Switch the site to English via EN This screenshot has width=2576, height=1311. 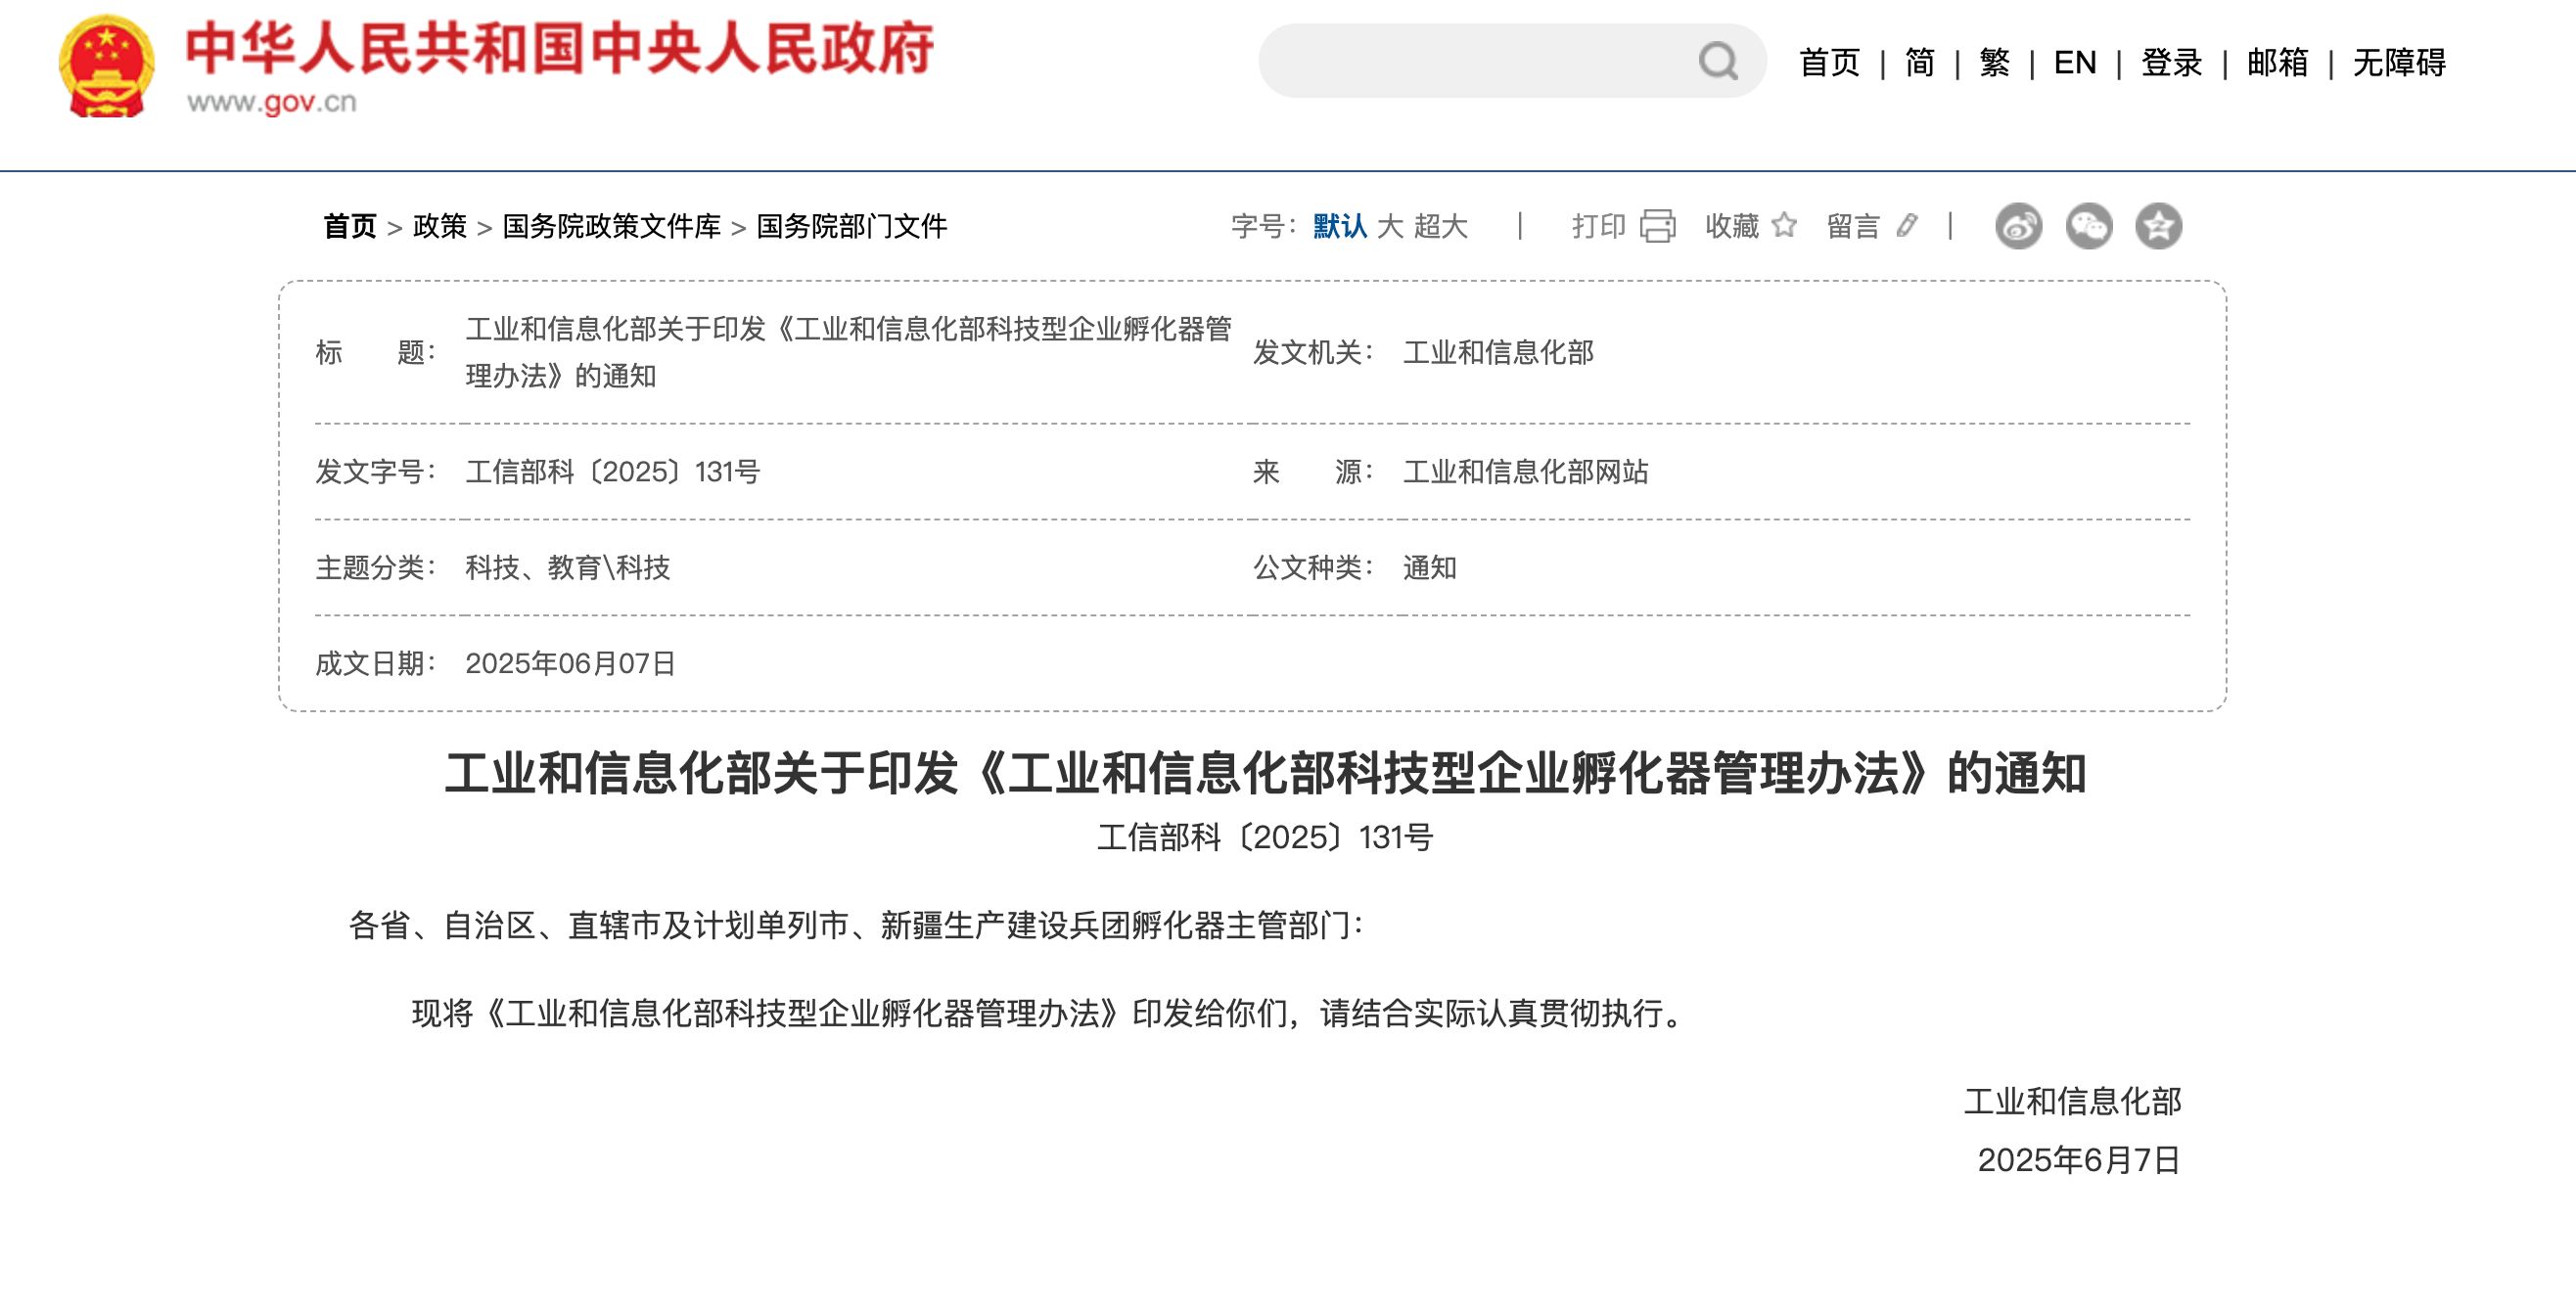[2075, 63]
